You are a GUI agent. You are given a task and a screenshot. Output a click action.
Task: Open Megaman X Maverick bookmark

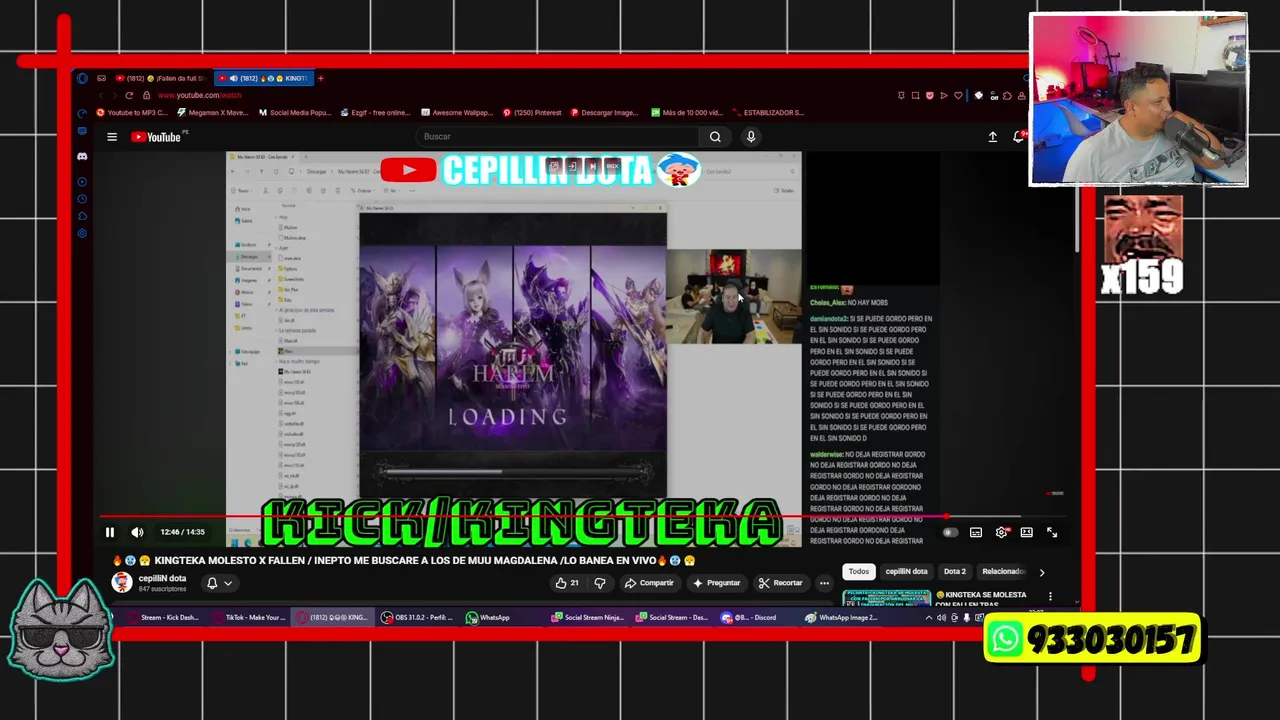(212, 113)
